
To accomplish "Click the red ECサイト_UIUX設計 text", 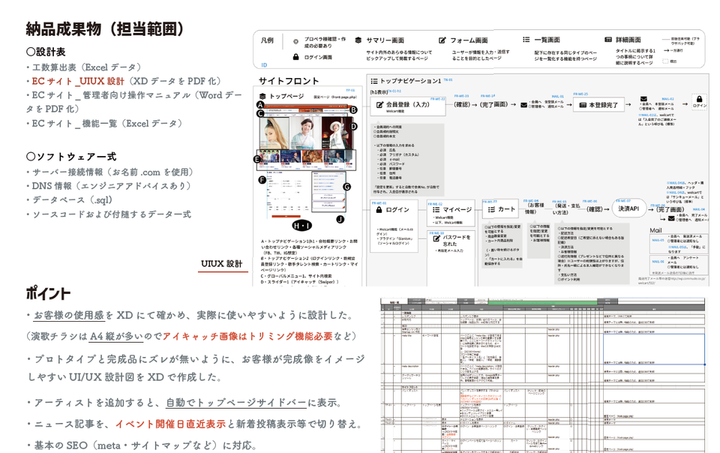I will (x=78, y=81).
